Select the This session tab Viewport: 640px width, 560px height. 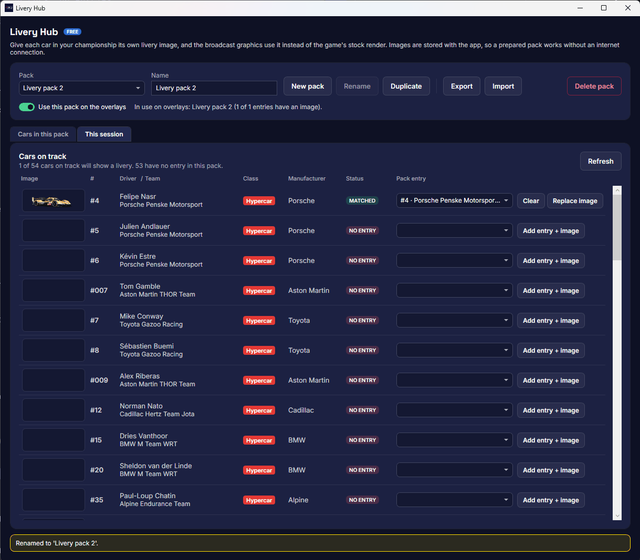[x=104, y=134]
